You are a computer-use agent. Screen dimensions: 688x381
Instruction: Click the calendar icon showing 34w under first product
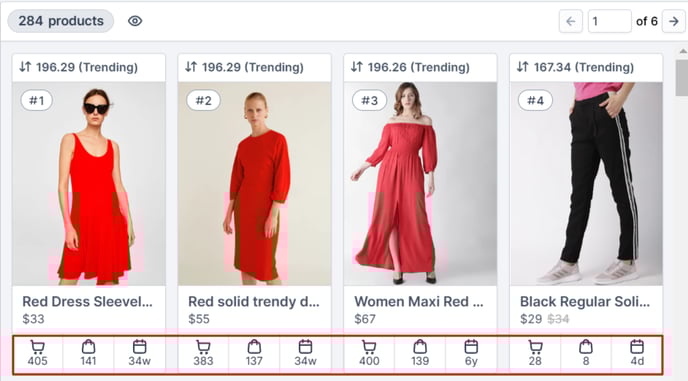(x=140, y=347)
